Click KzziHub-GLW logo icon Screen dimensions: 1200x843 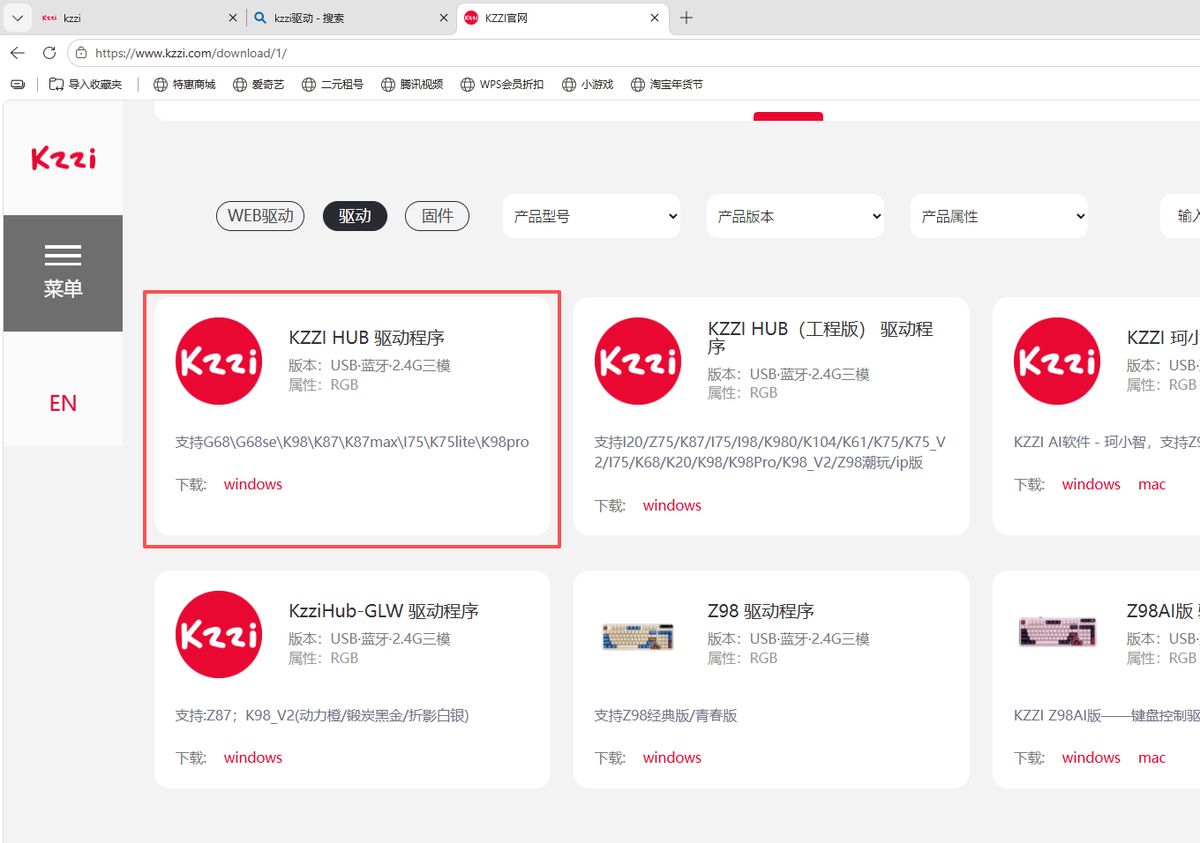click(219, 634)
